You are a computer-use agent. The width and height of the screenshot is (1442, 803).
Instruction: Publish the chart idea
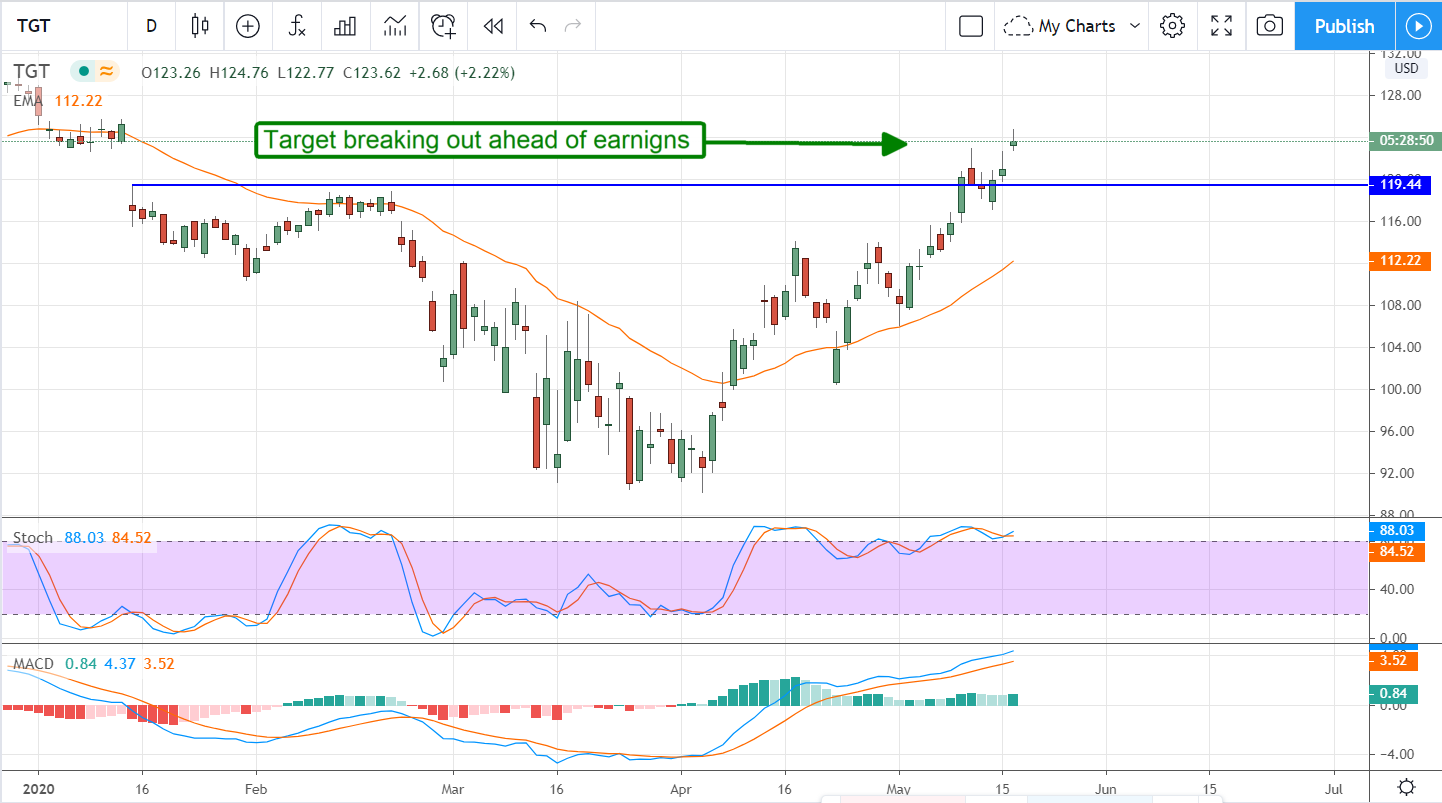pos(1344,26)
